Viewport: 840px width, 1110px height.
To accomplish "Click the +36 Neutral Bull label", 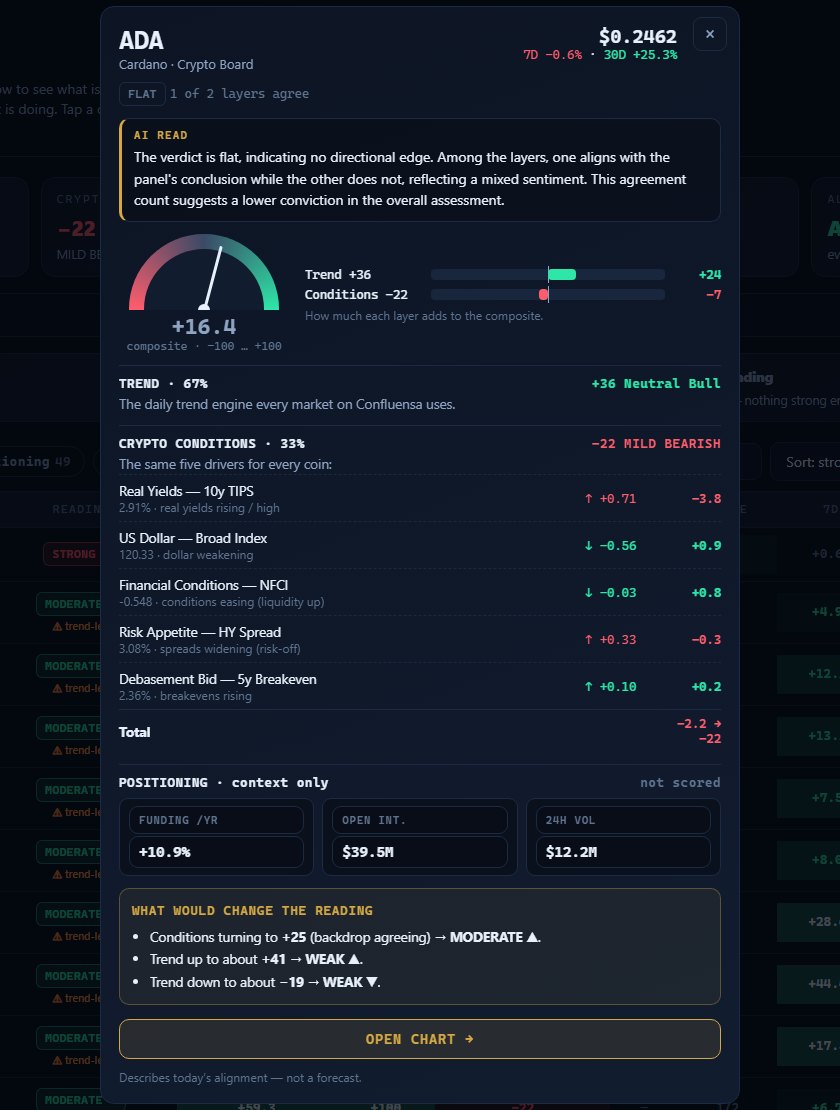I will click(656, 384).
